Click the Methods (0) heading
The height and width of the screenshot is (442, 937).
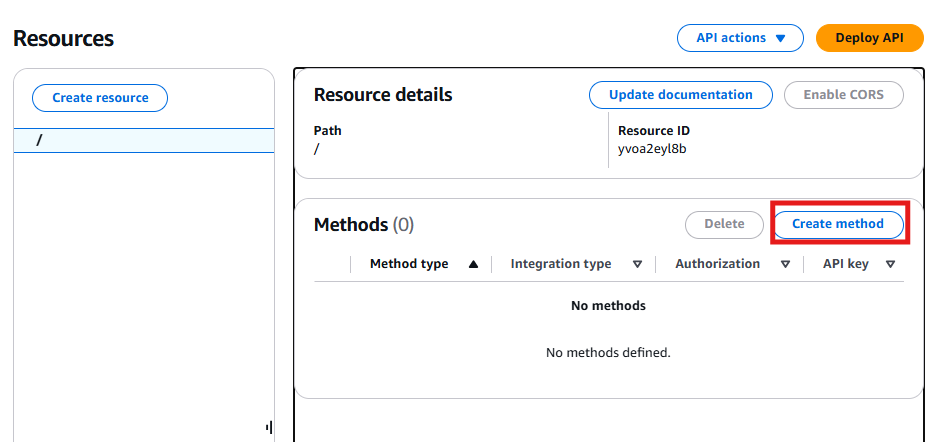point(364,225)
